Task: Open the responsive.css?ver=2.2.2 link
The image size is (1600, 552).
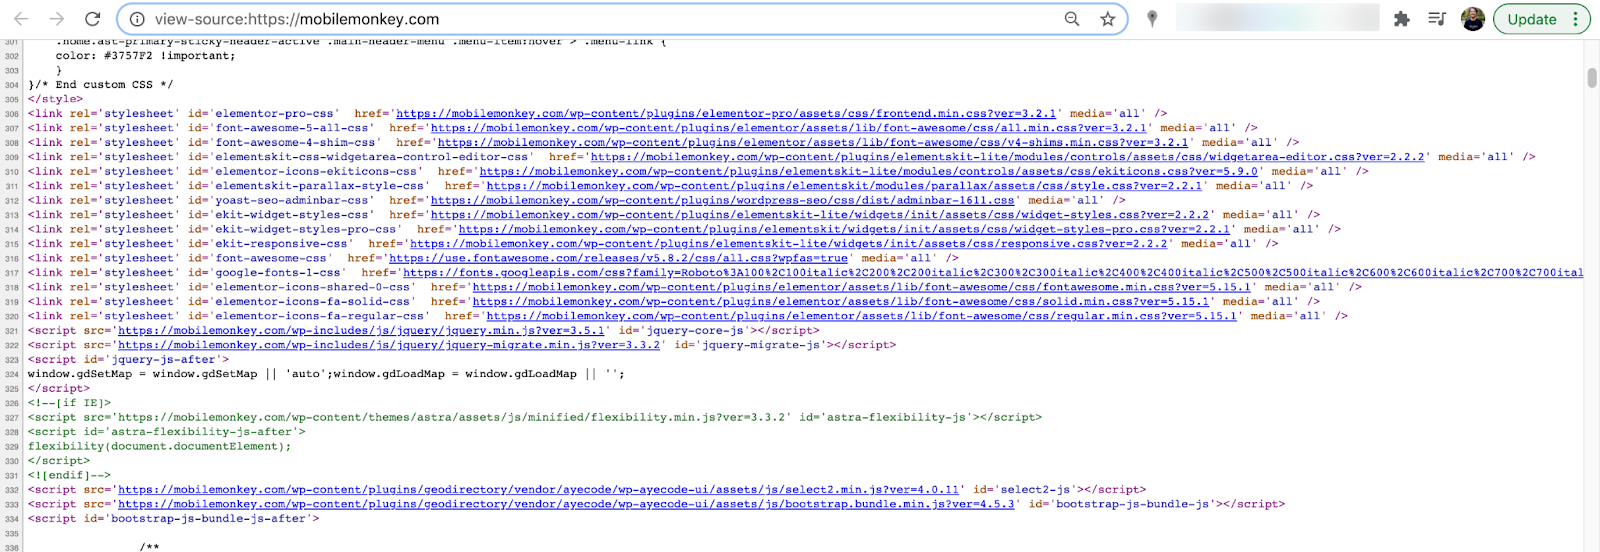Action: click(x=788, y=244)
